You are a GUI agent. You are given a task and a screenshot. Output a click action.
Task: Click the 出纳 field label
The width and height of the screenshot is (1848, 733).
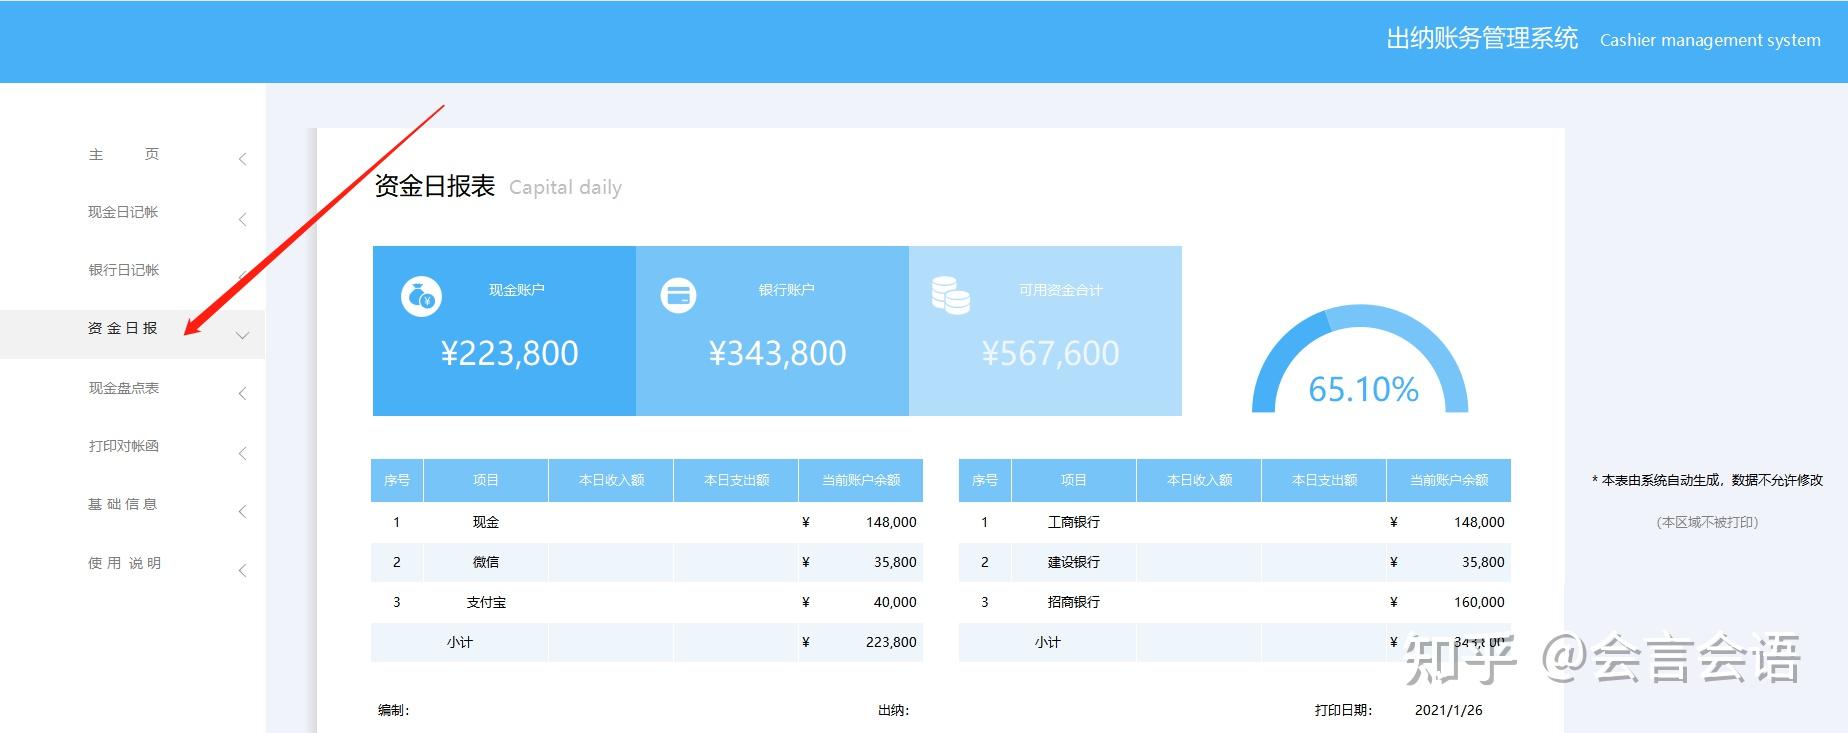coord(893,710)
